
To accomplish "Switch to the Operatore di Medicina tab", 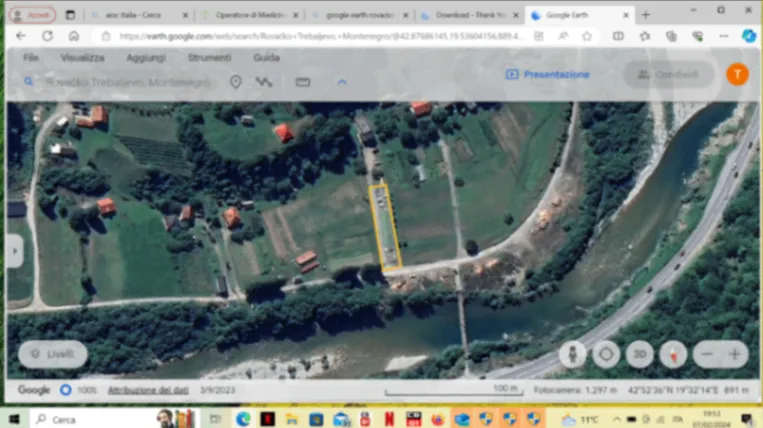I will pyautogui.click(x=249, y=15).
